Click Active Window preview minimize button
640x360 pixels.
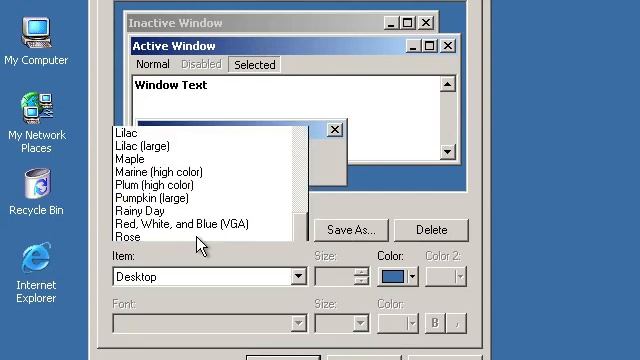coord(413,46)
